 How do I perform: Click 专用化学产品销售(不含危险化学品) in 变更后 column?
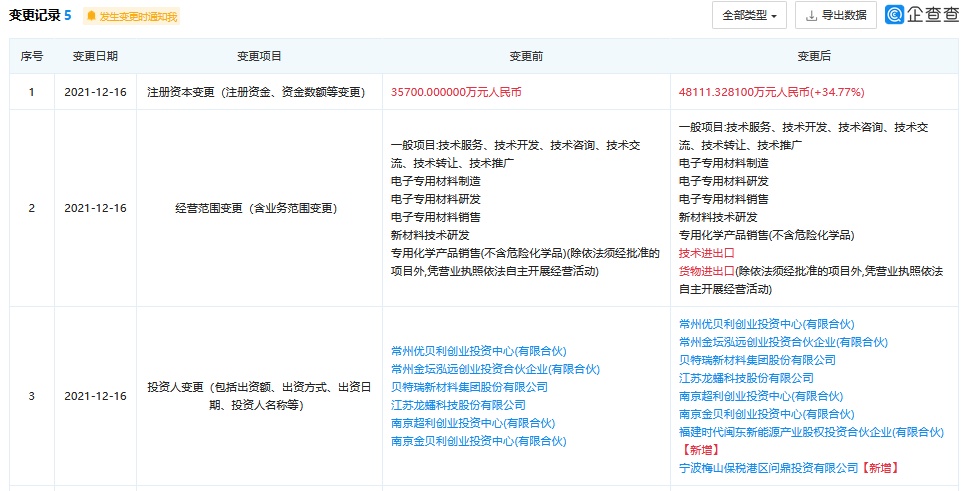coord(767,235)
